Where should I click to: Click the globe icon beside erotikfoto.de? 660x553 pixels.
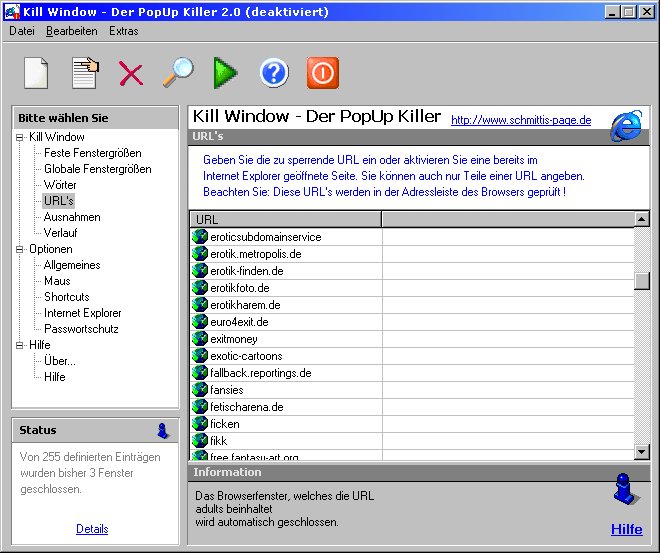pos(200,288)
